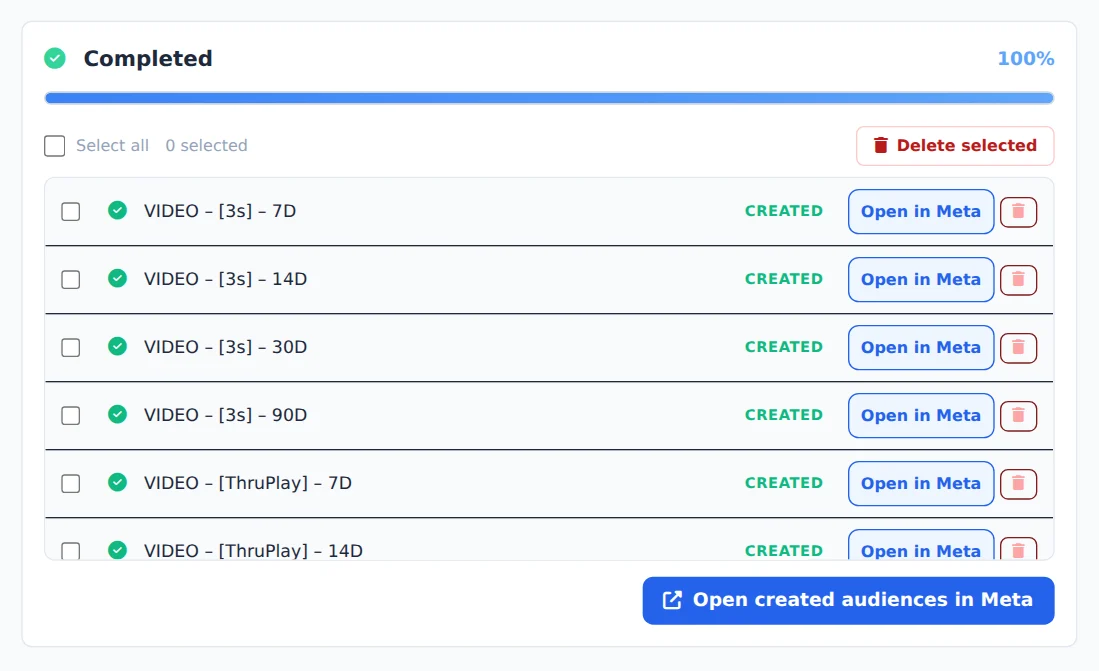Click the blue progress bar
Screen dimensions: 1099x671
click(549, 98)
